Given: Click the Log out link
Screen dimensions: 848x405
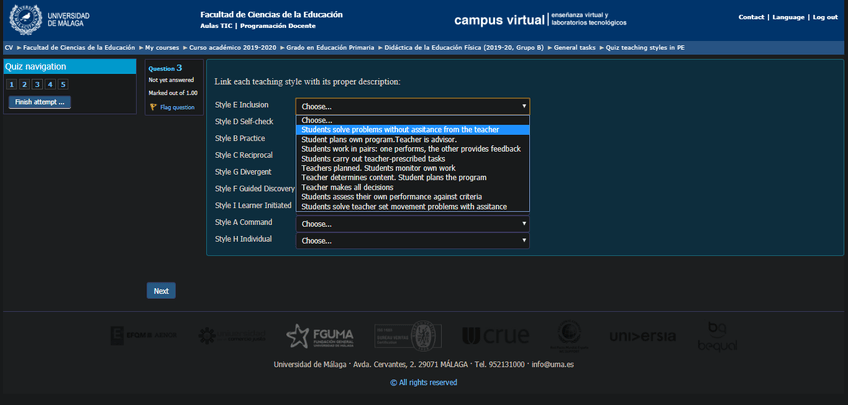Looking at the screenshot, I should pos(825,17).
